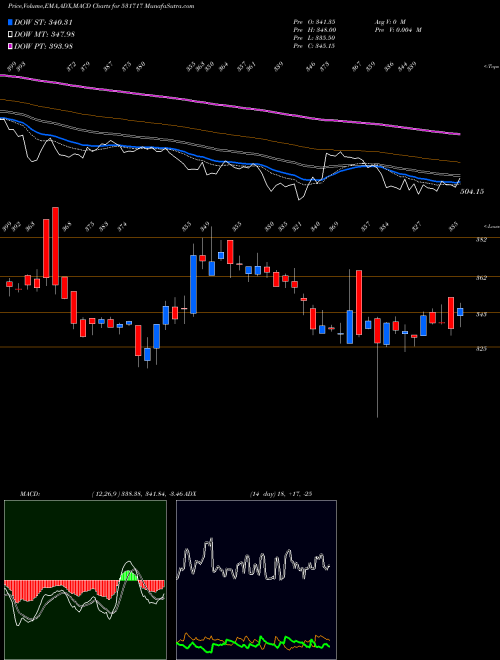Click the thick green line in ADX panel
Screen dimensions: 500x660
pyautogui.click(x=254, y=642)
